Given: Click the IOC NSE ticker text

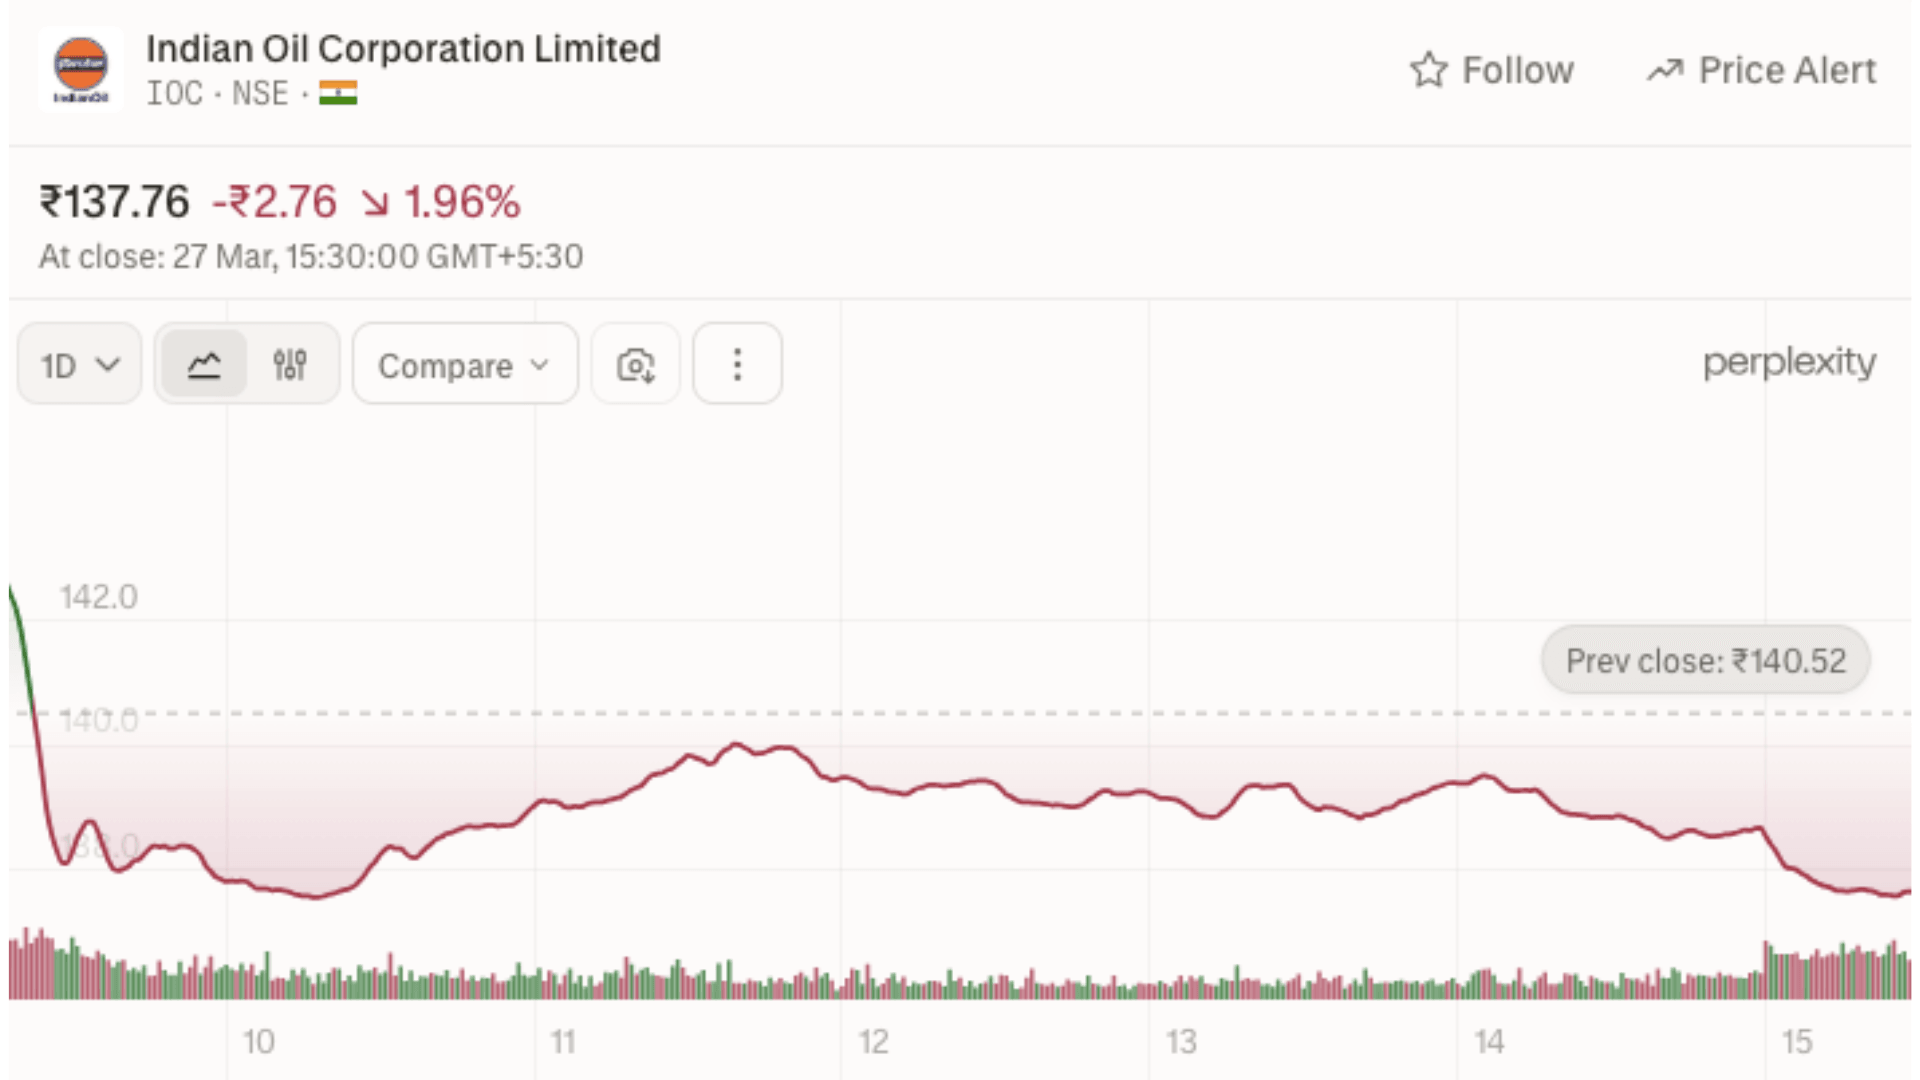Looking at the screenshot, I should pyautogui.click(x=217, y=93).
